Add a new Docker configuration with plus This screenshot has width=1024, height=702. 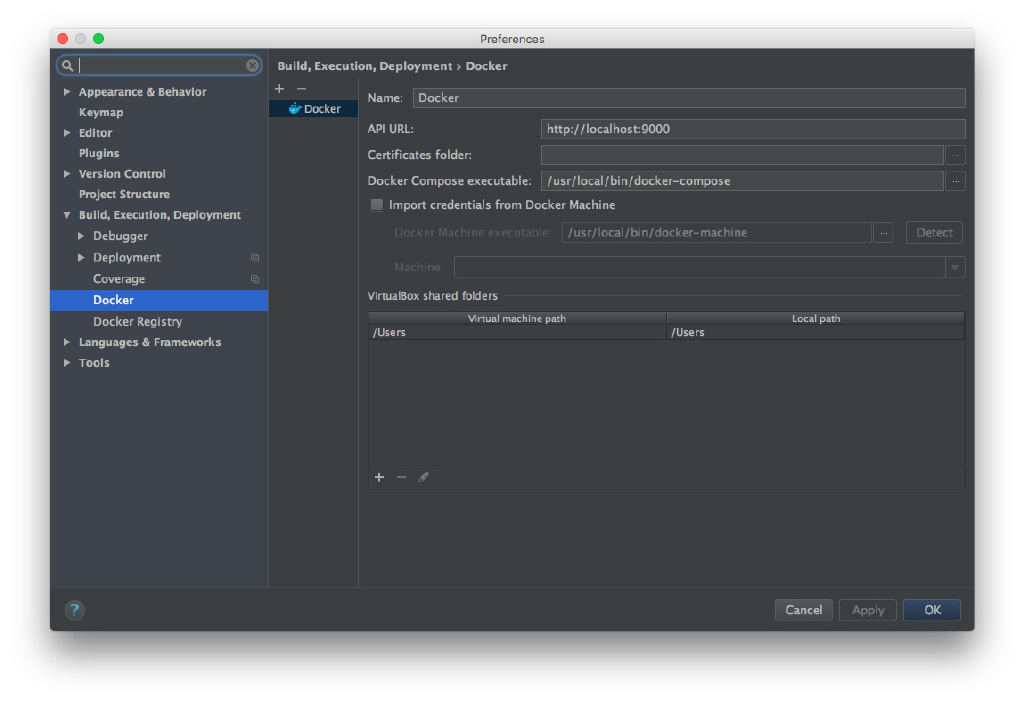click(x=279, y=89)
